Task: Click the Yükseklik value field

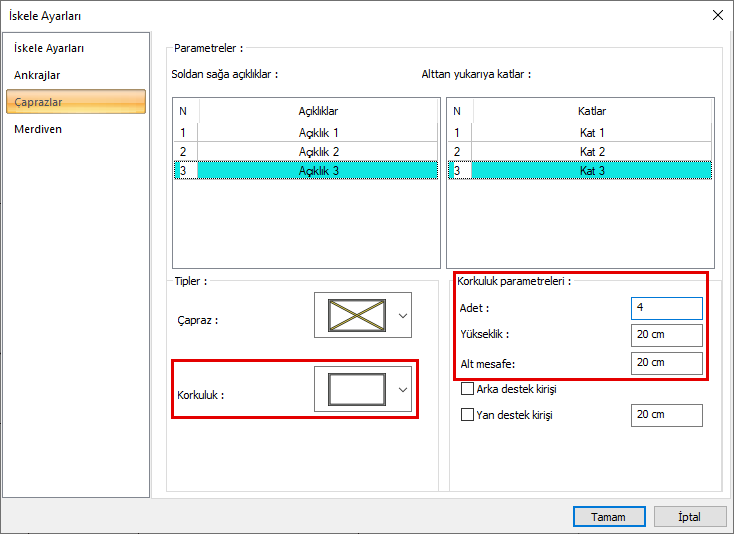Action: pos(666,335)
